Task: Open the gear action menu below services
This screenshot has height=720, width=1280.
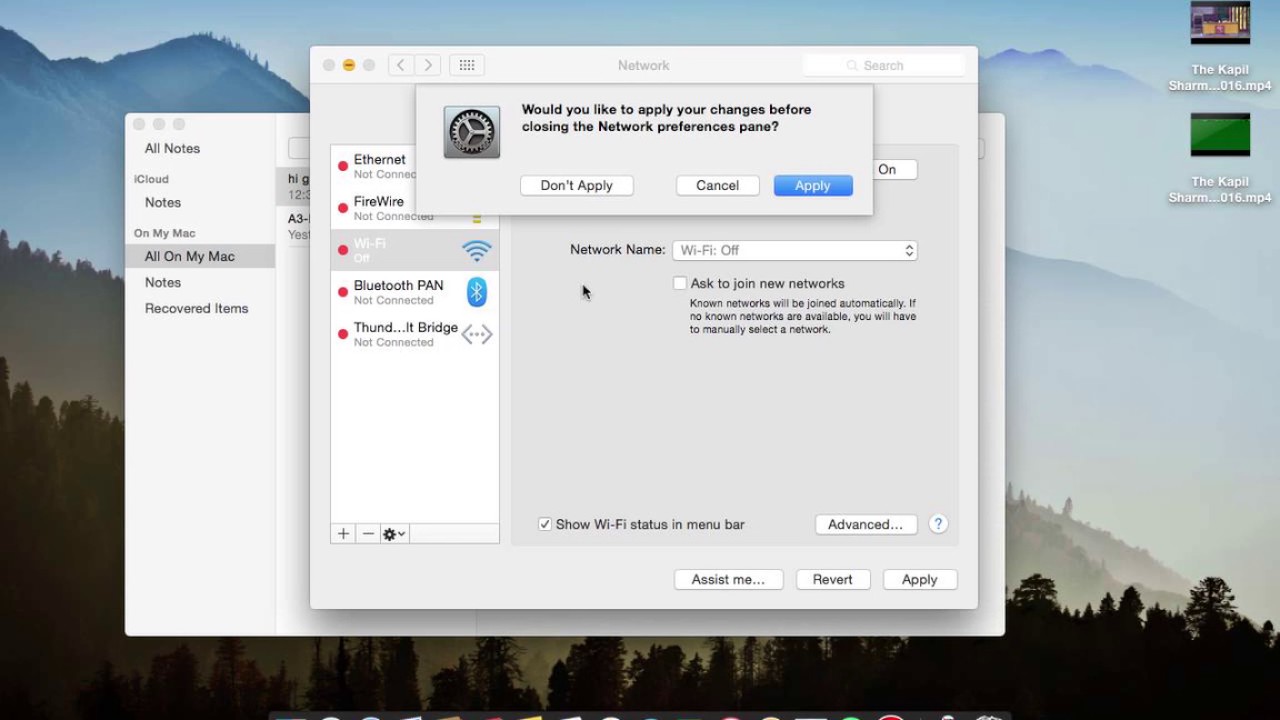Action: tap(394, 534)
